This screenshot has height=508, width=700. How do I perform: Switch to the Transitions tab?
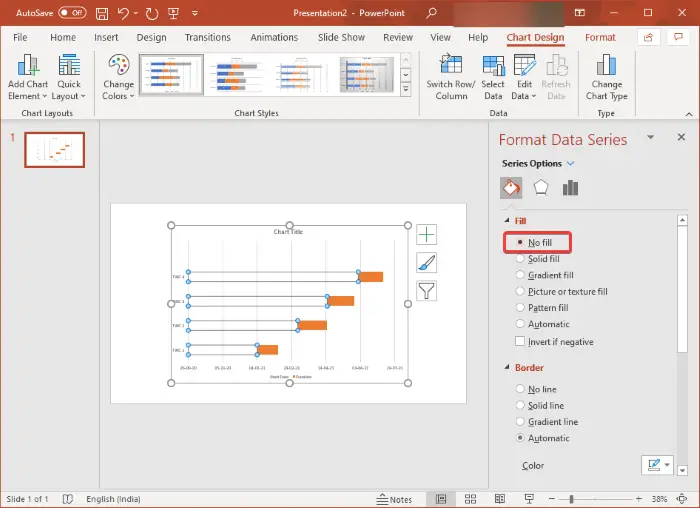(x=208, y=37)
